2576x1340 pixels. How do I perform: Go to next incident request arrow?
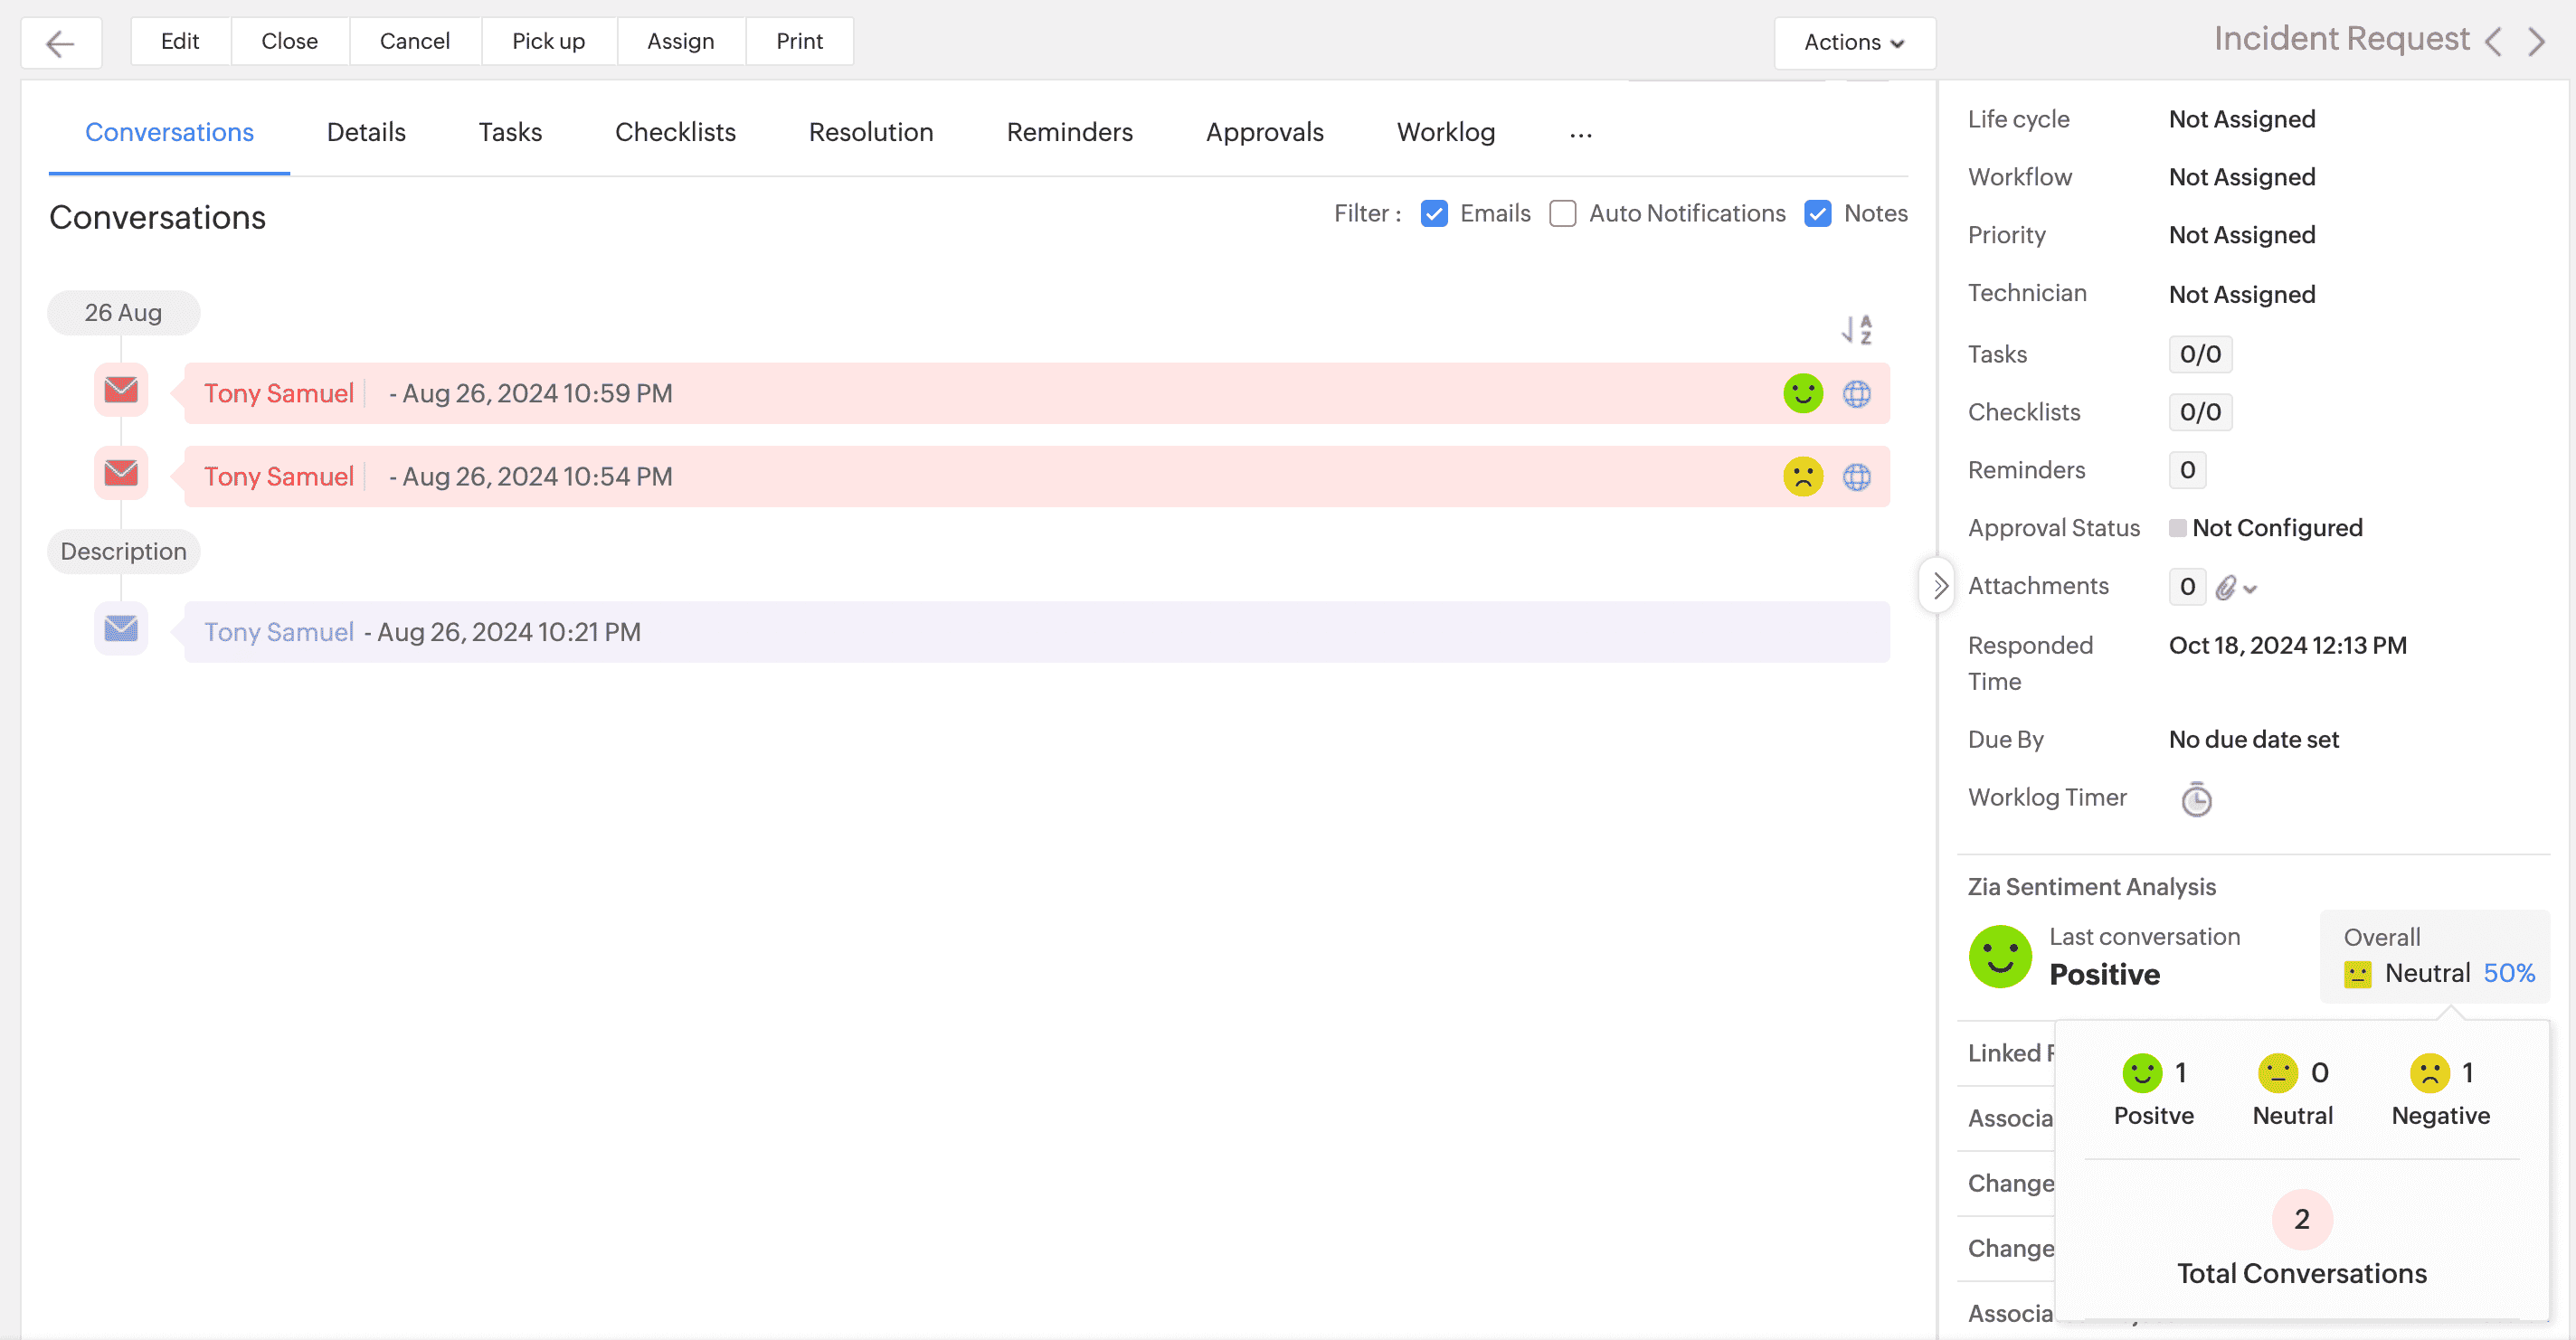(x=2537, y=42)
